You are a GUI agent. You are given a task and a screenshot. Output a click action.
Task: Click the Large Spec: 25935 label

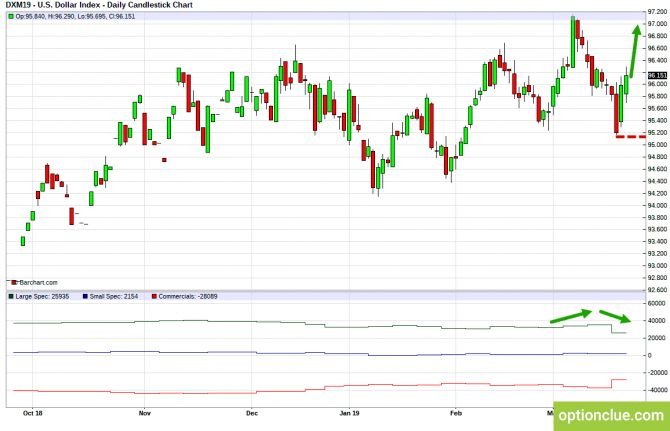tap(42, 296)
